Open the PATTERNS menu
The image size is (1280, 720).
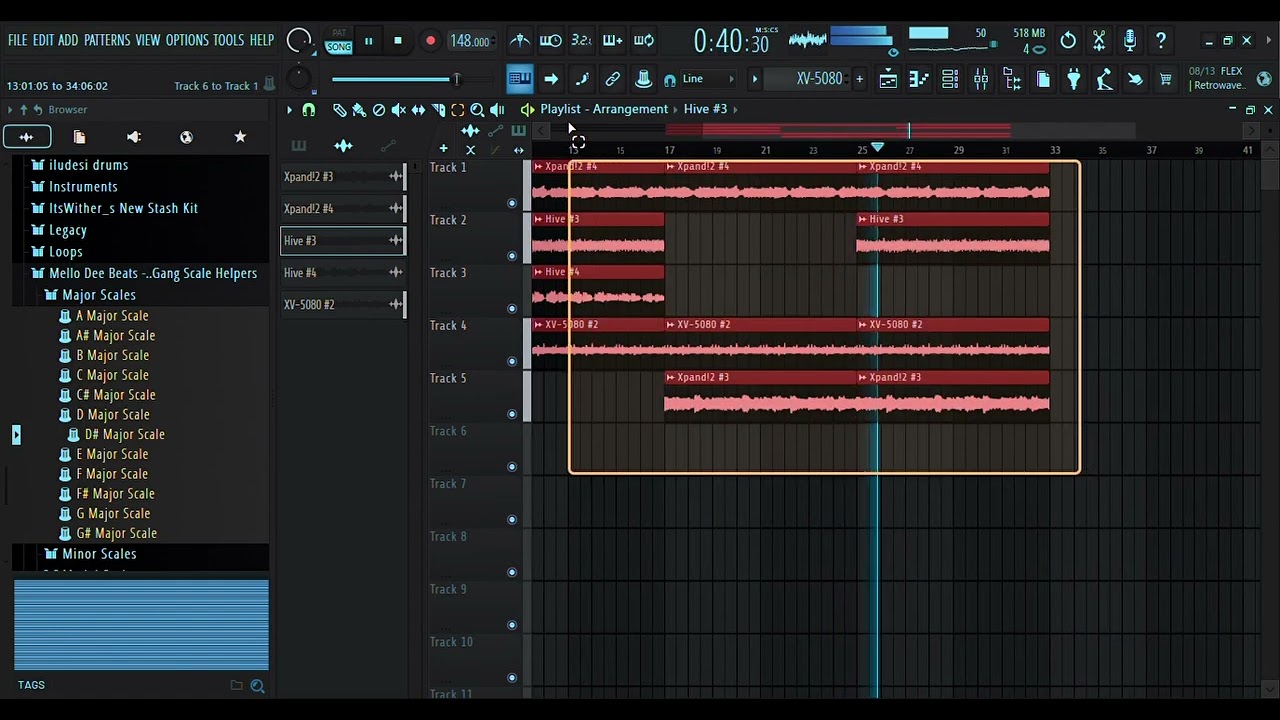click(107, 41)
